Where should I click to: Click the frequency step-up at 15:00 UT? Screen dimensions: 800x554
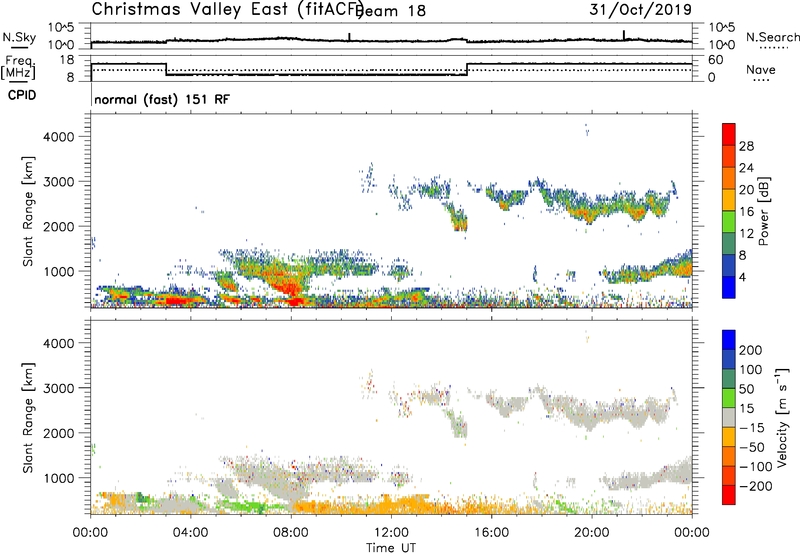pos(467,69)
